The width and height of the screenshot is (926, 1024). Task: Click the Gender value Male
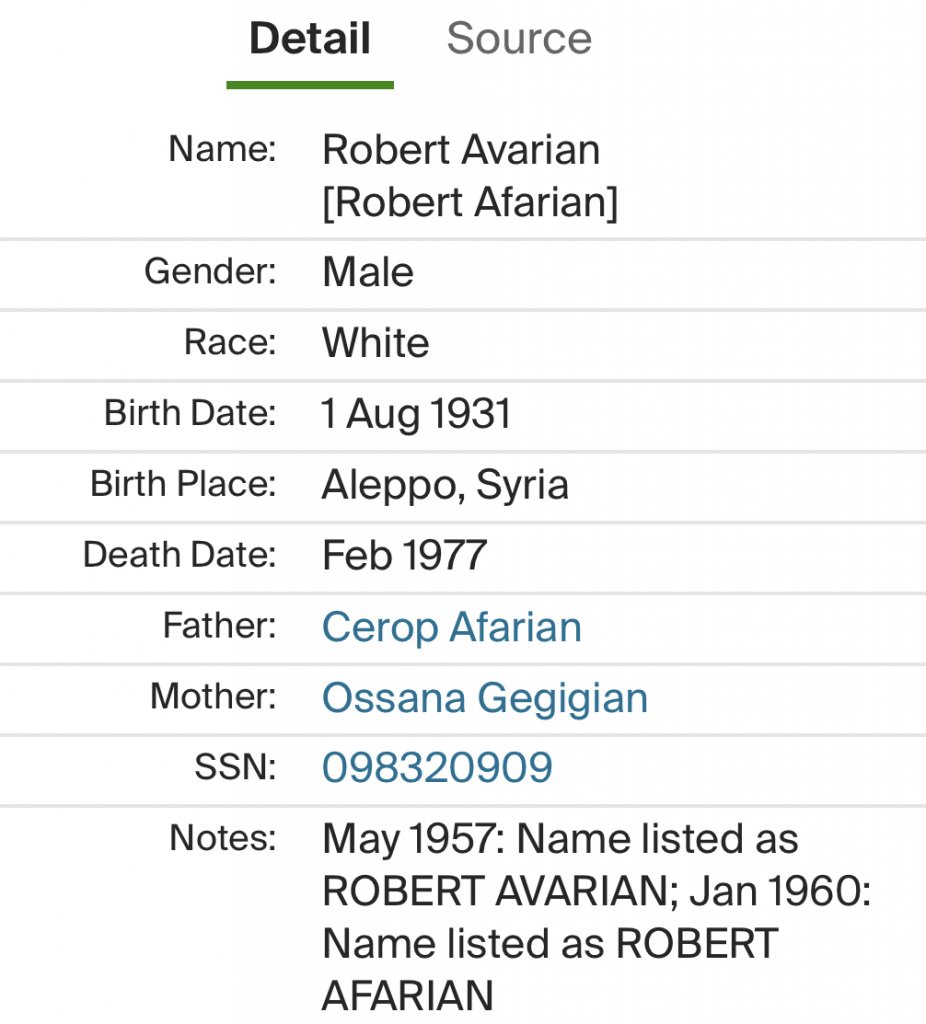[368, 272]
